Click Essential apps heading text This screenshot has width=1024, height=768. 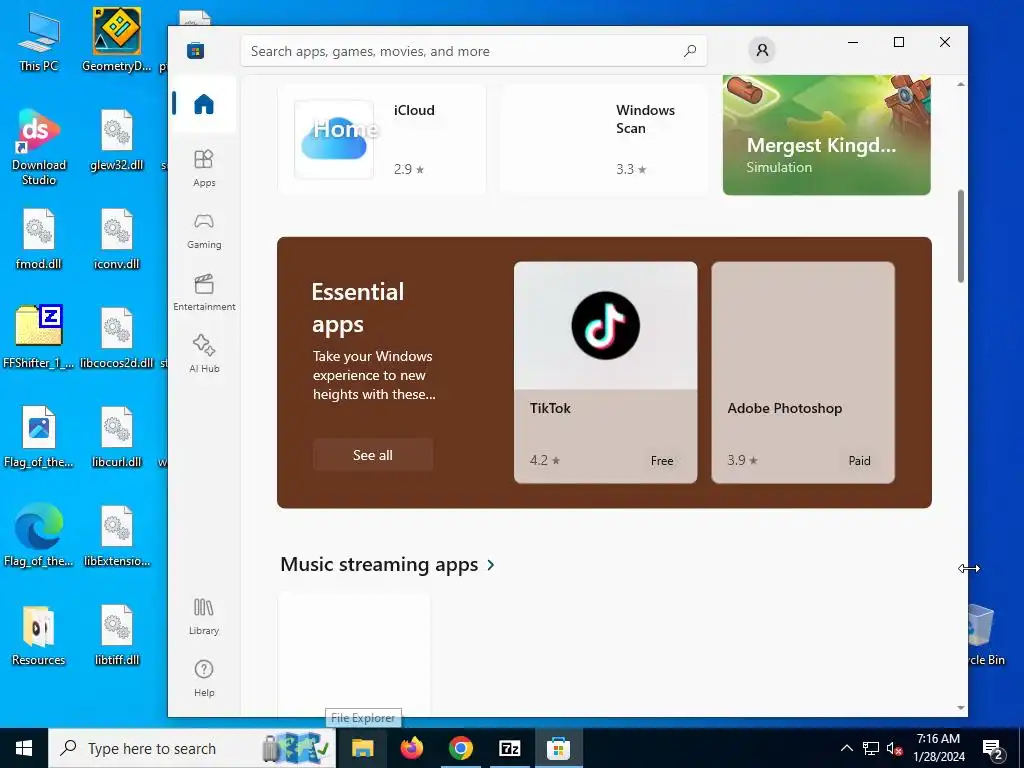click(x=358, y=308)
